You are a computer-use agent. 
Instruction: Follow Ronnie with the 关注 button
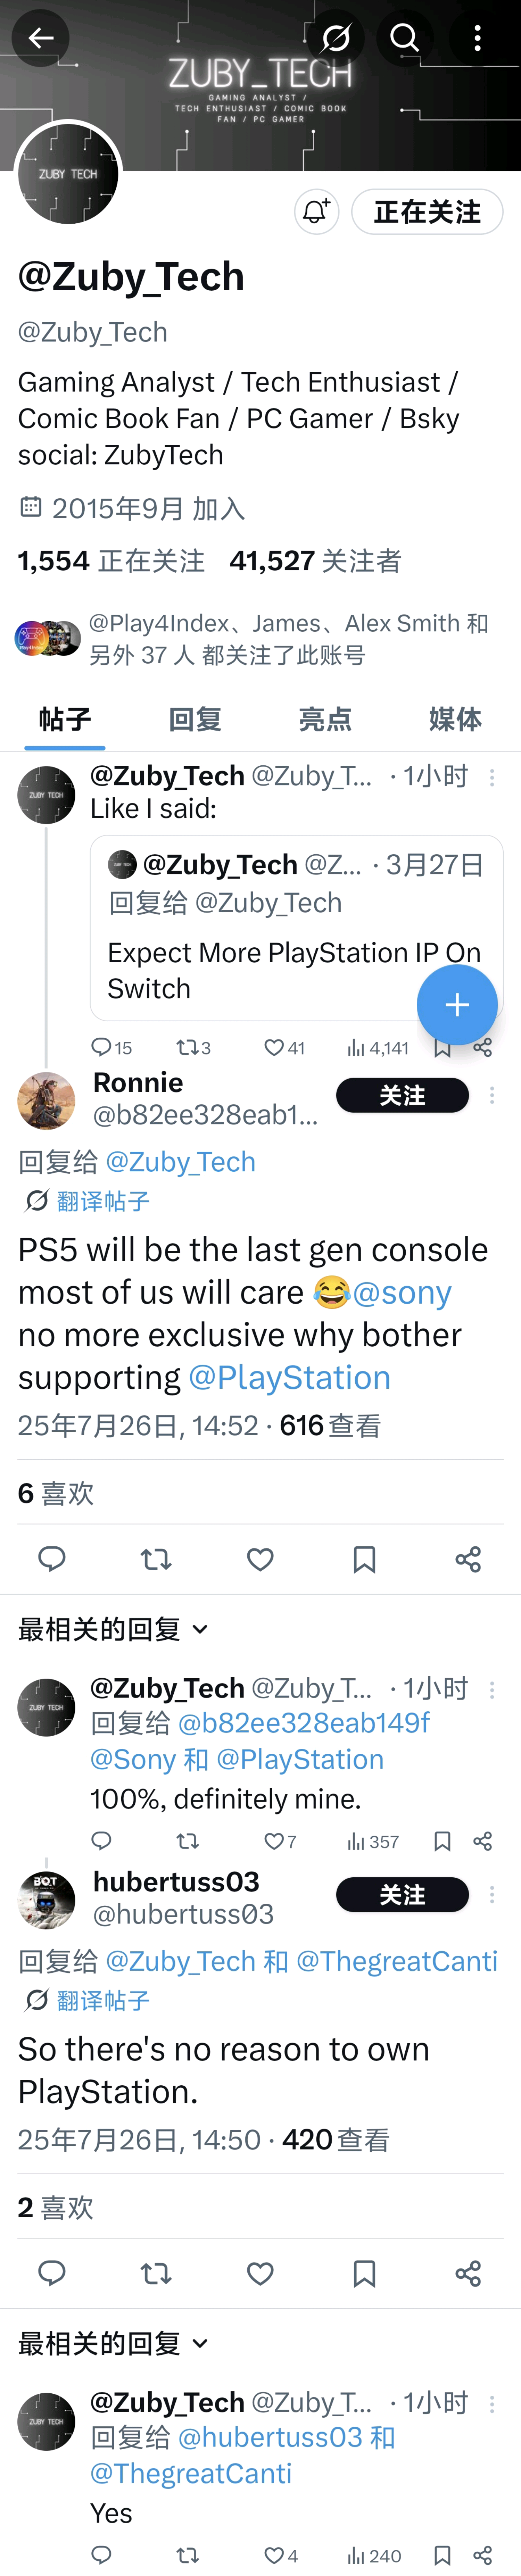[402, 1095]
